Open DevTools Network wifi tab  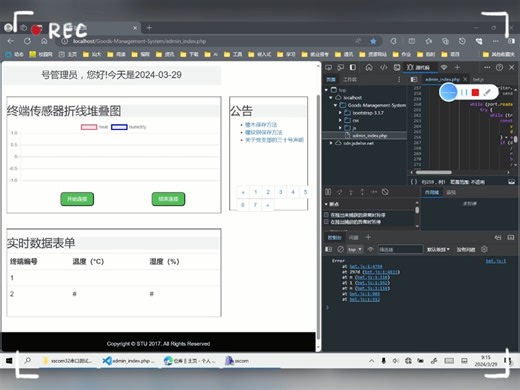444,67
